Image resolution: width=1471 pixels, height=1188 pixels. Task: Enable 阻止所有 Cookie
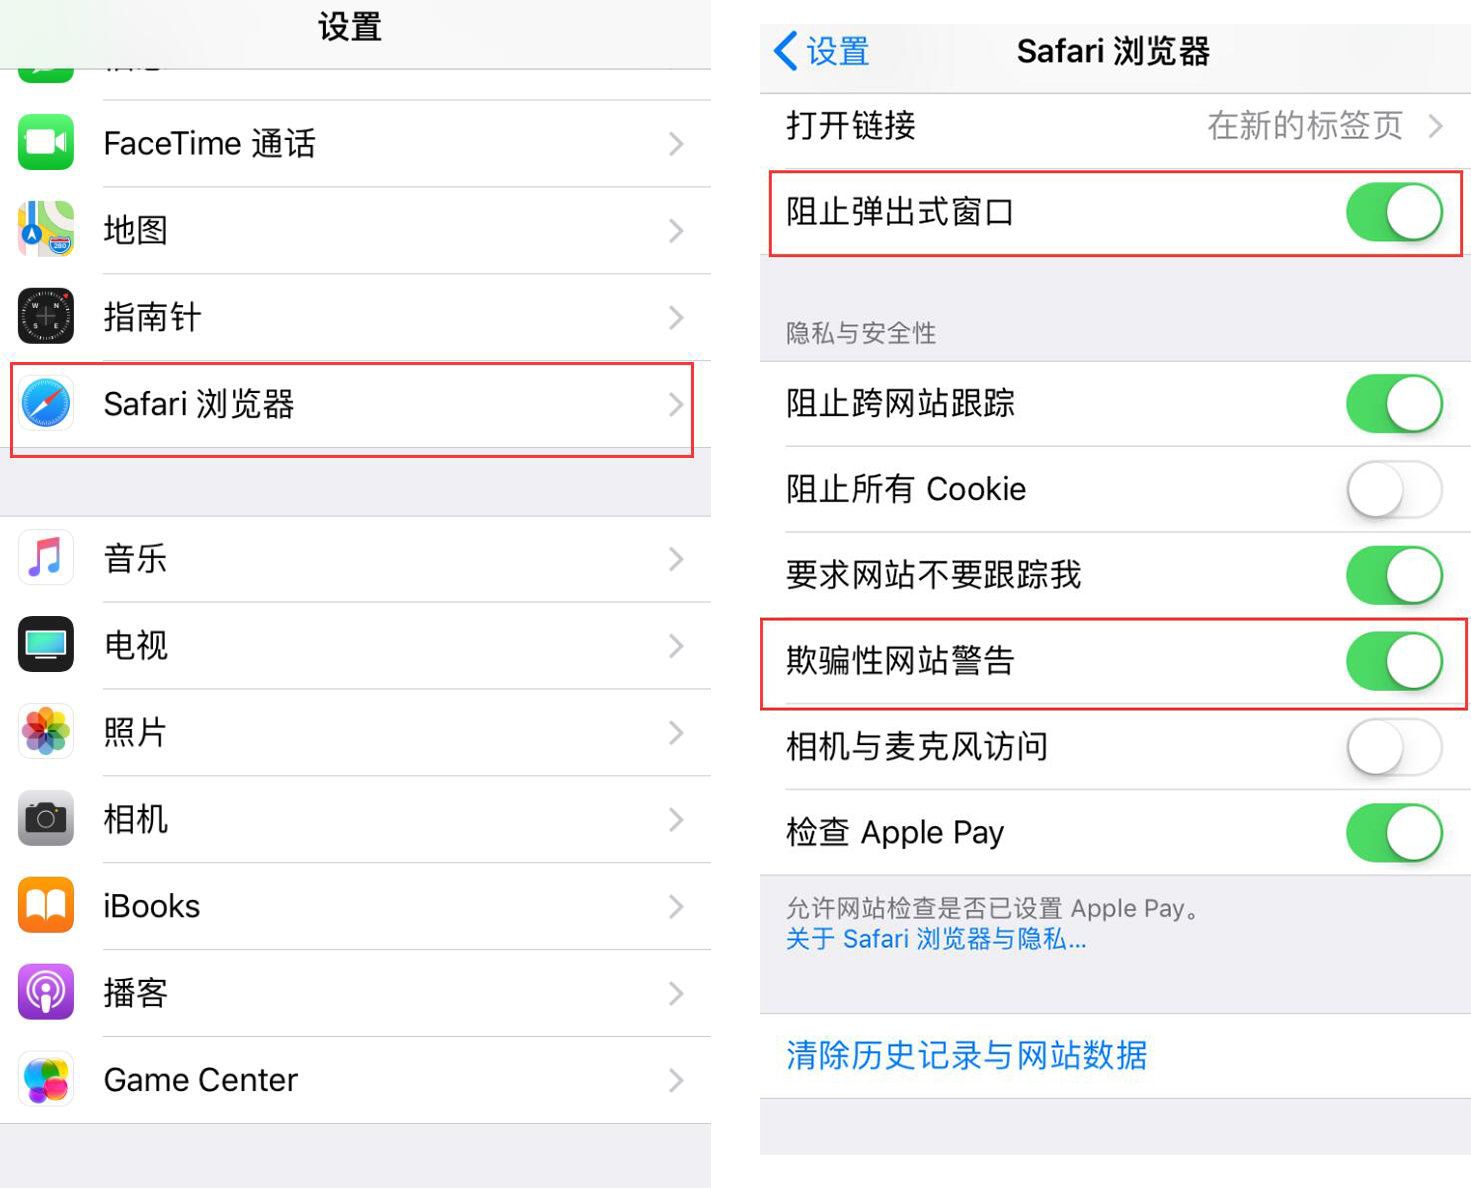tap(1393, 489)
